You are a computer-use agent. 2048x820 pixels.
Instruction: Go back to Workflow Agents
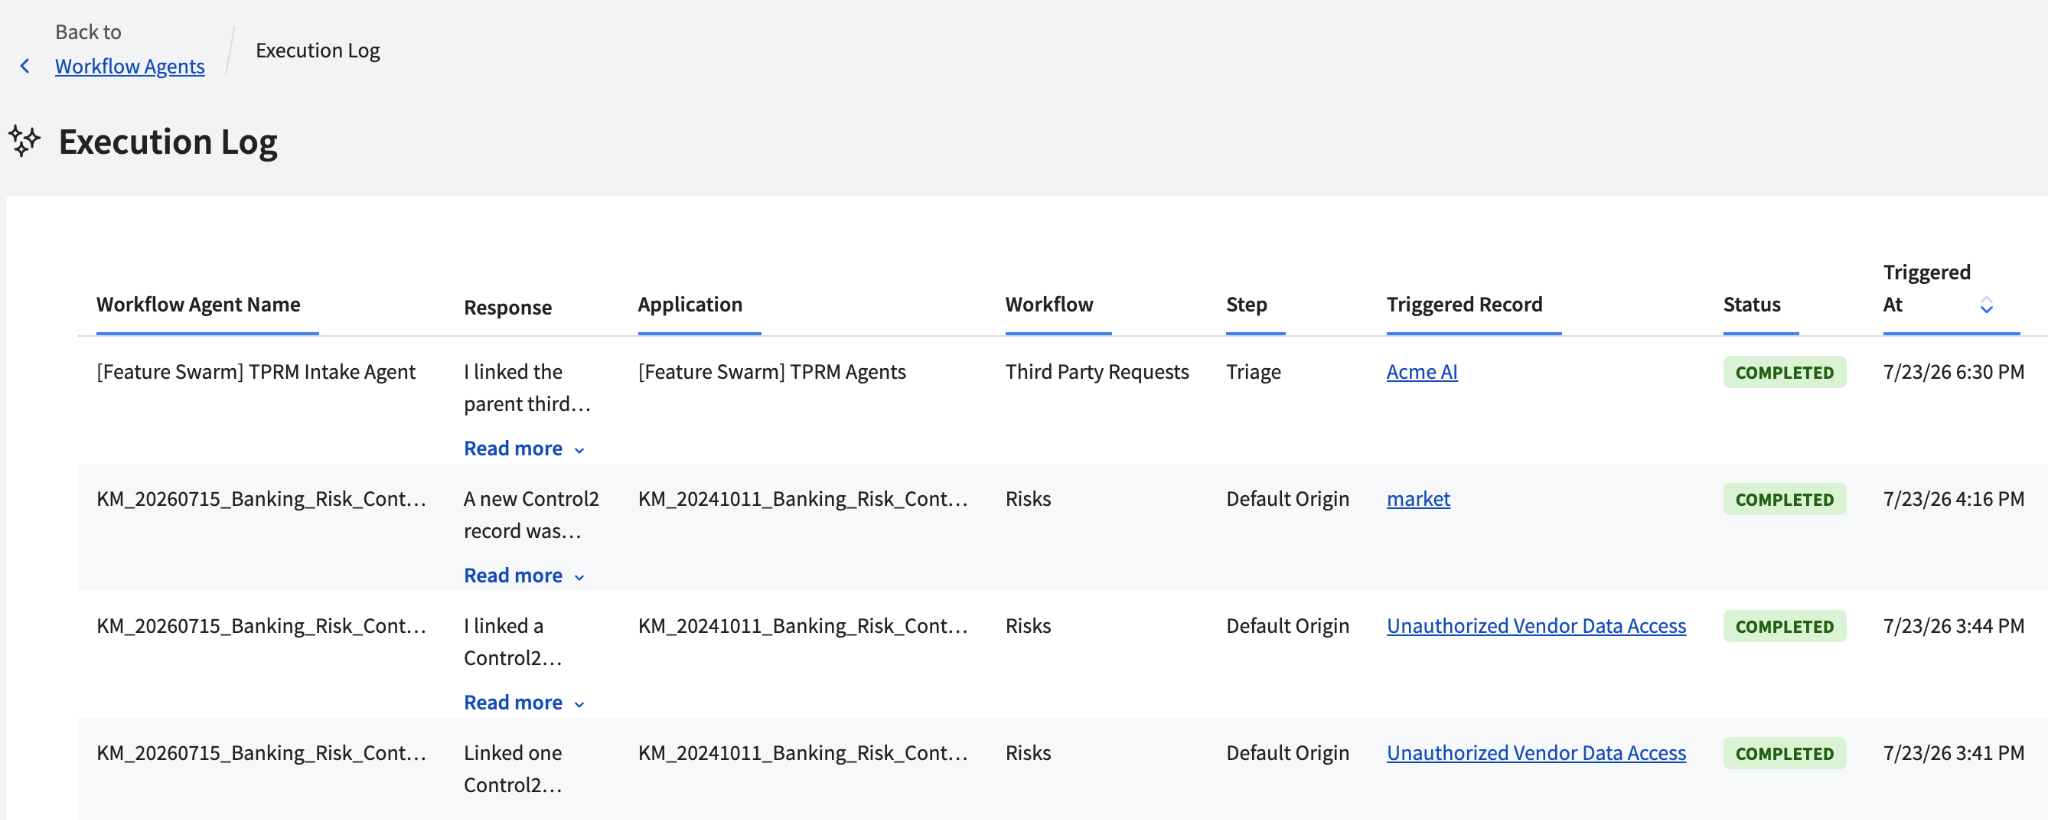[x=130, y=66]
